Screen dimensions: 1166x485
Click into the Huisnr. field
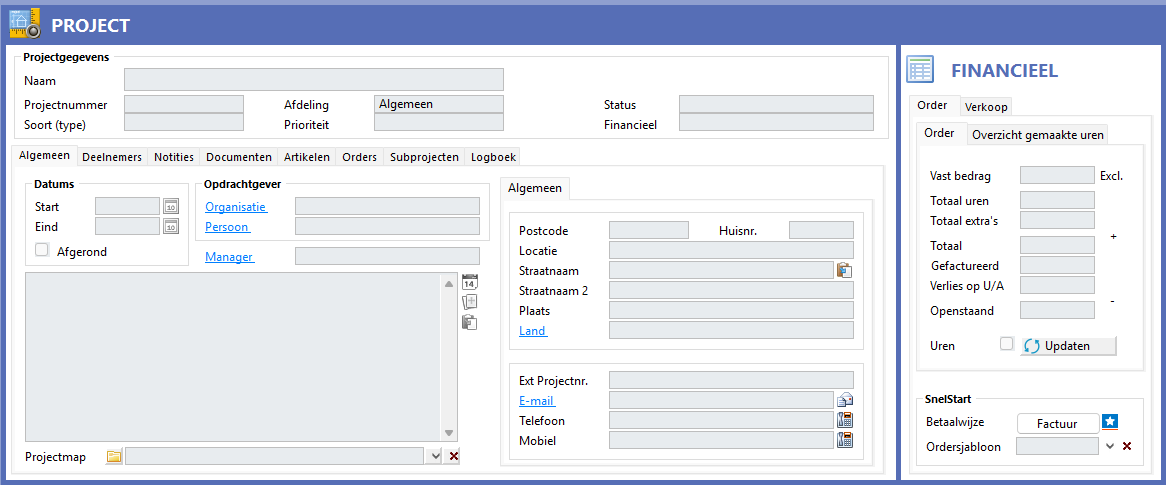(822, 230)
